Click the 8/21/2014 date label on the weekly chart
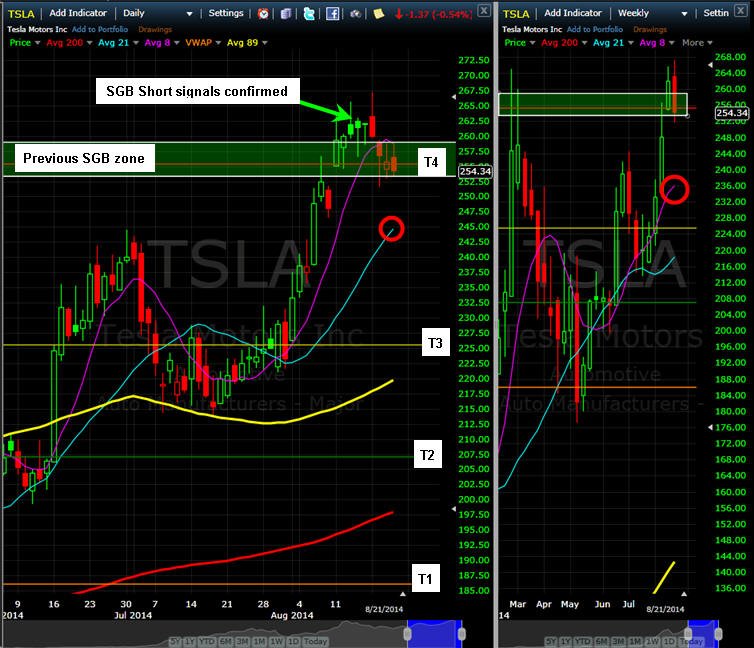 coord(665,609)
